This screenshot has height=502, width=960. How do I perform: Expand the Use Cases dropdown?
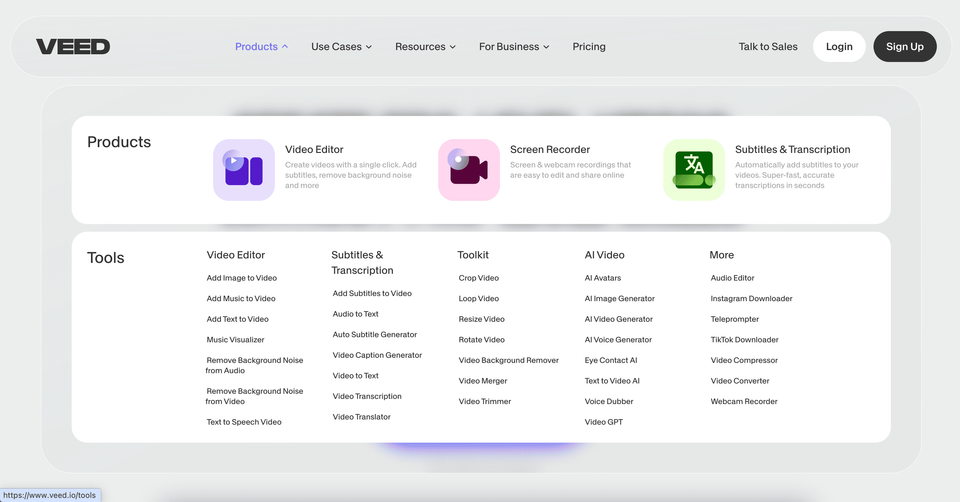341,47
